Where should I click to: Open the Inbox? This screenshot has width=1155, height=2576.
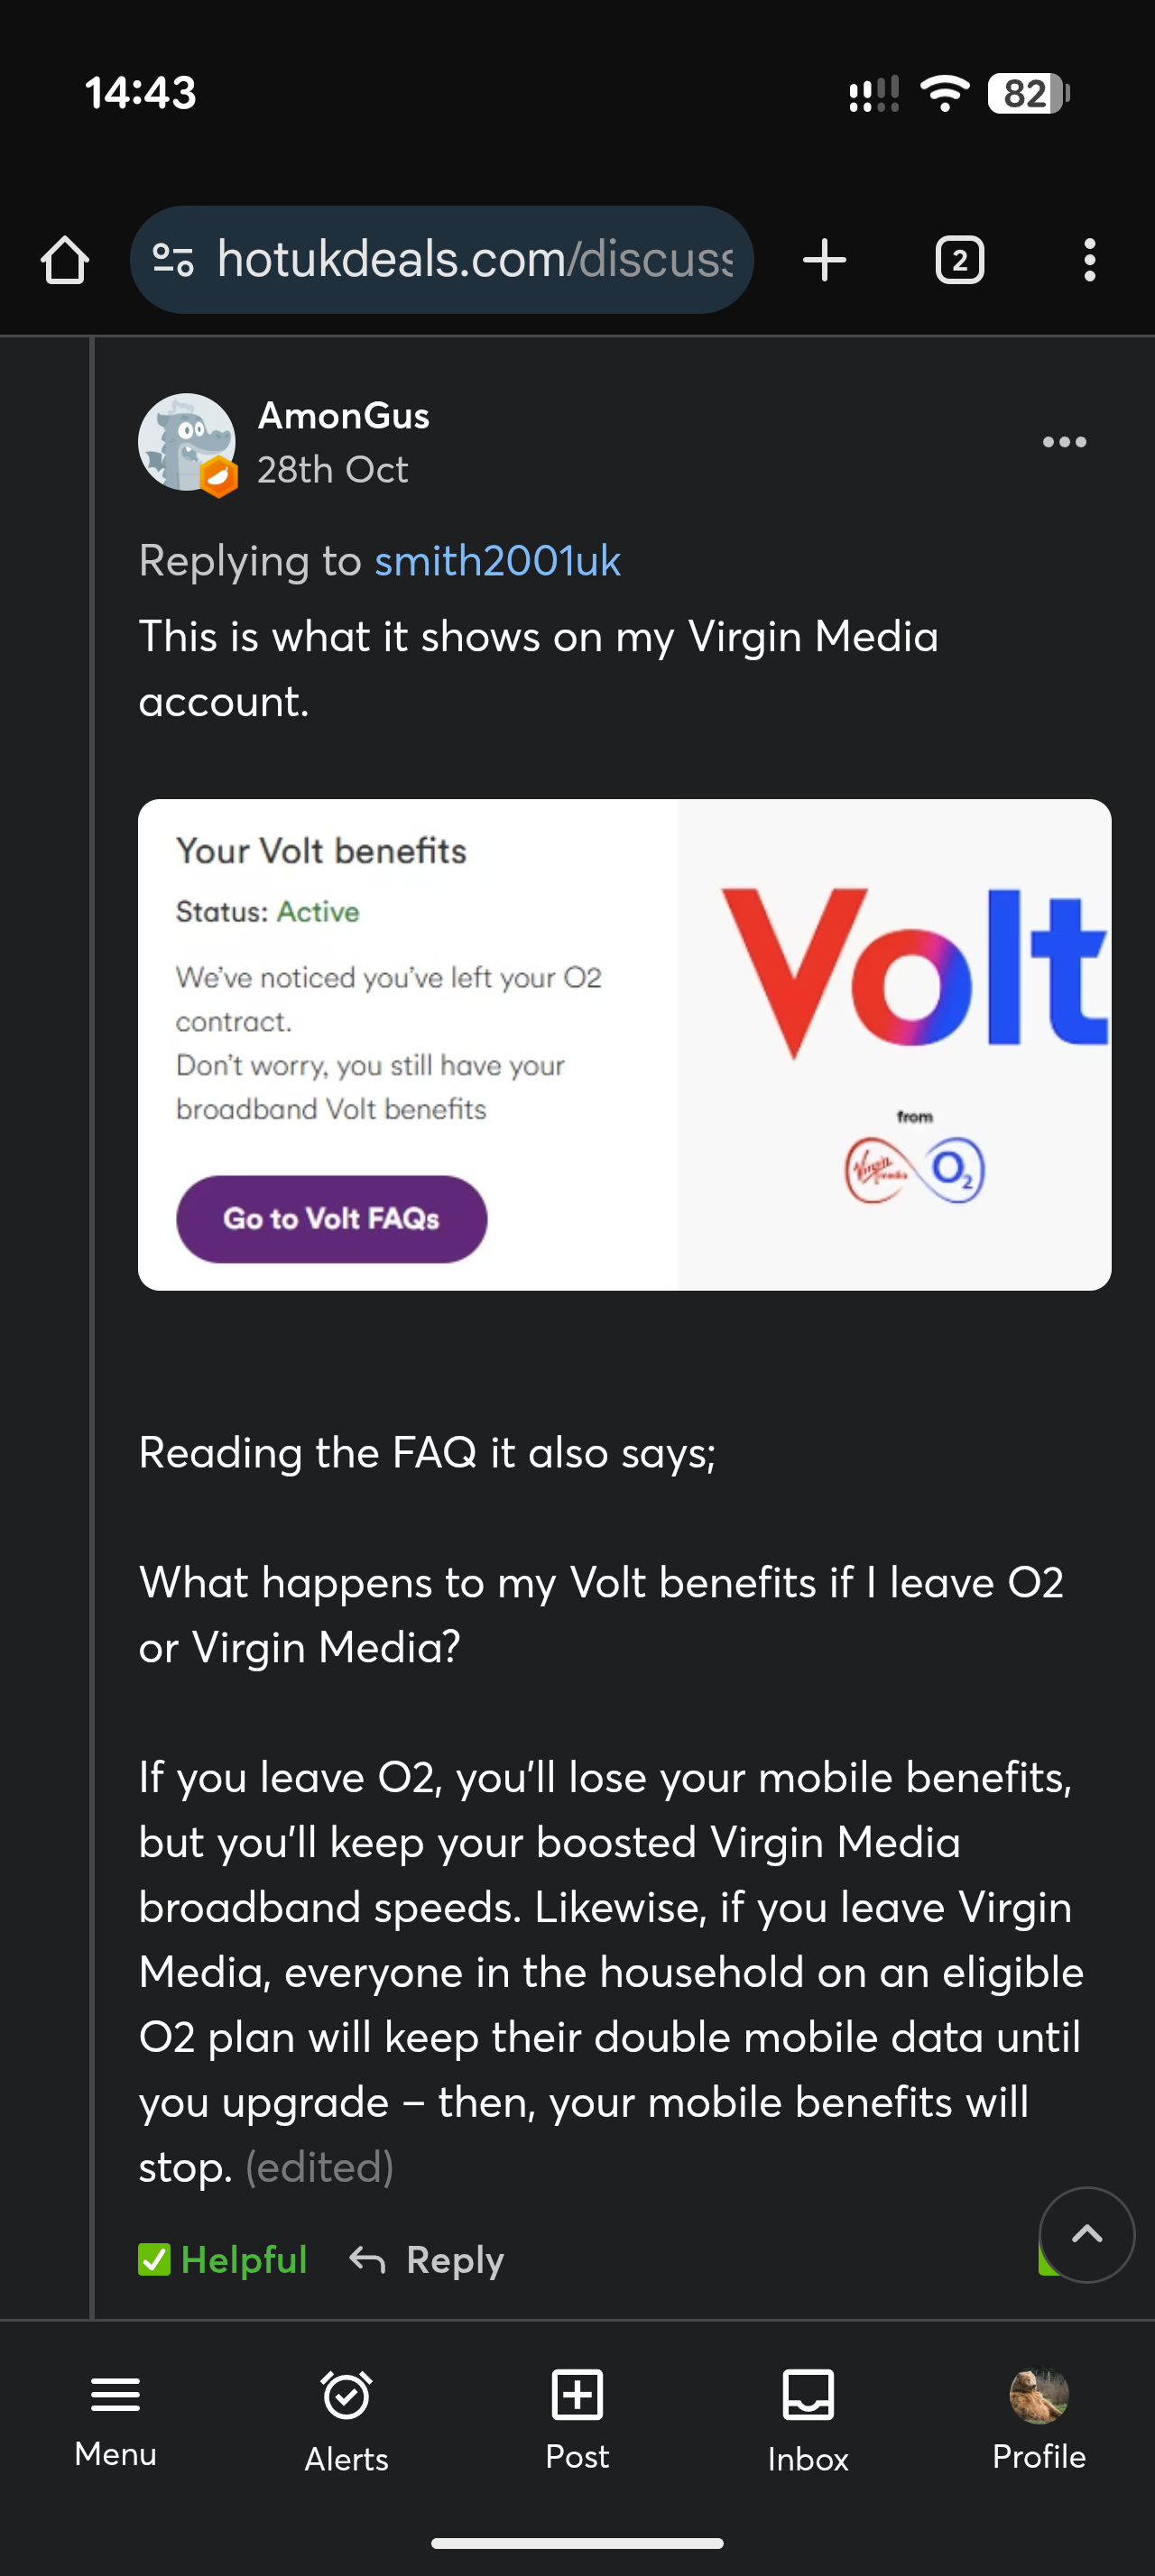click(808, 2416)
